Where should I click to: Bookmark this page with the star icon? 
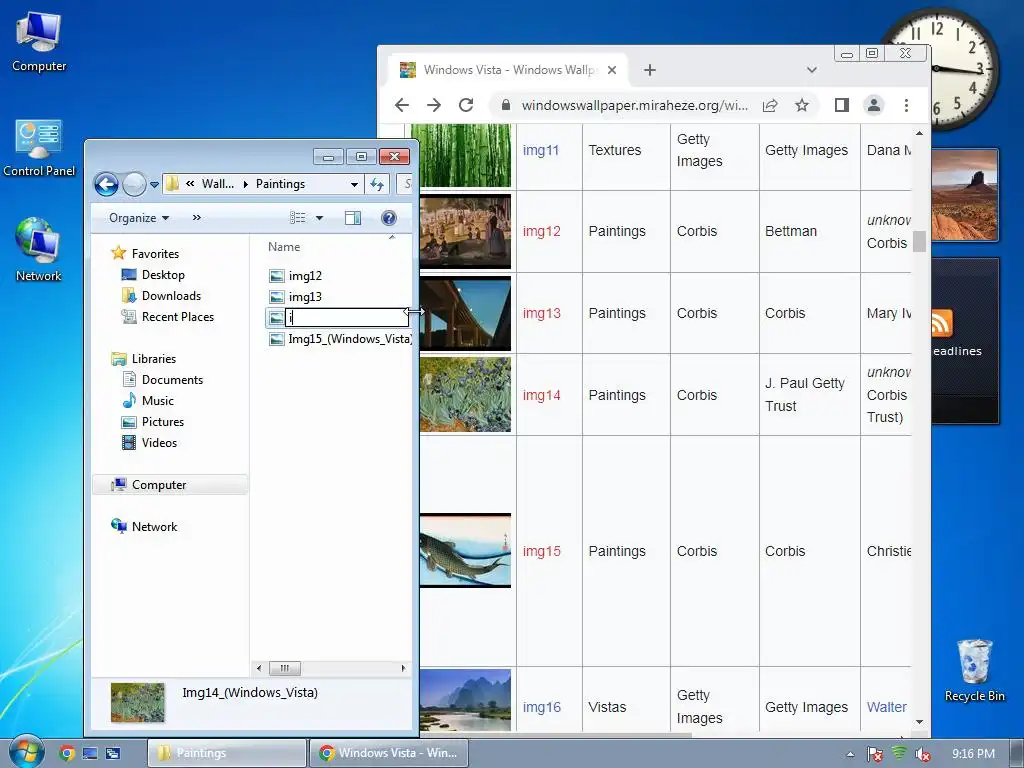coord(802,105)
